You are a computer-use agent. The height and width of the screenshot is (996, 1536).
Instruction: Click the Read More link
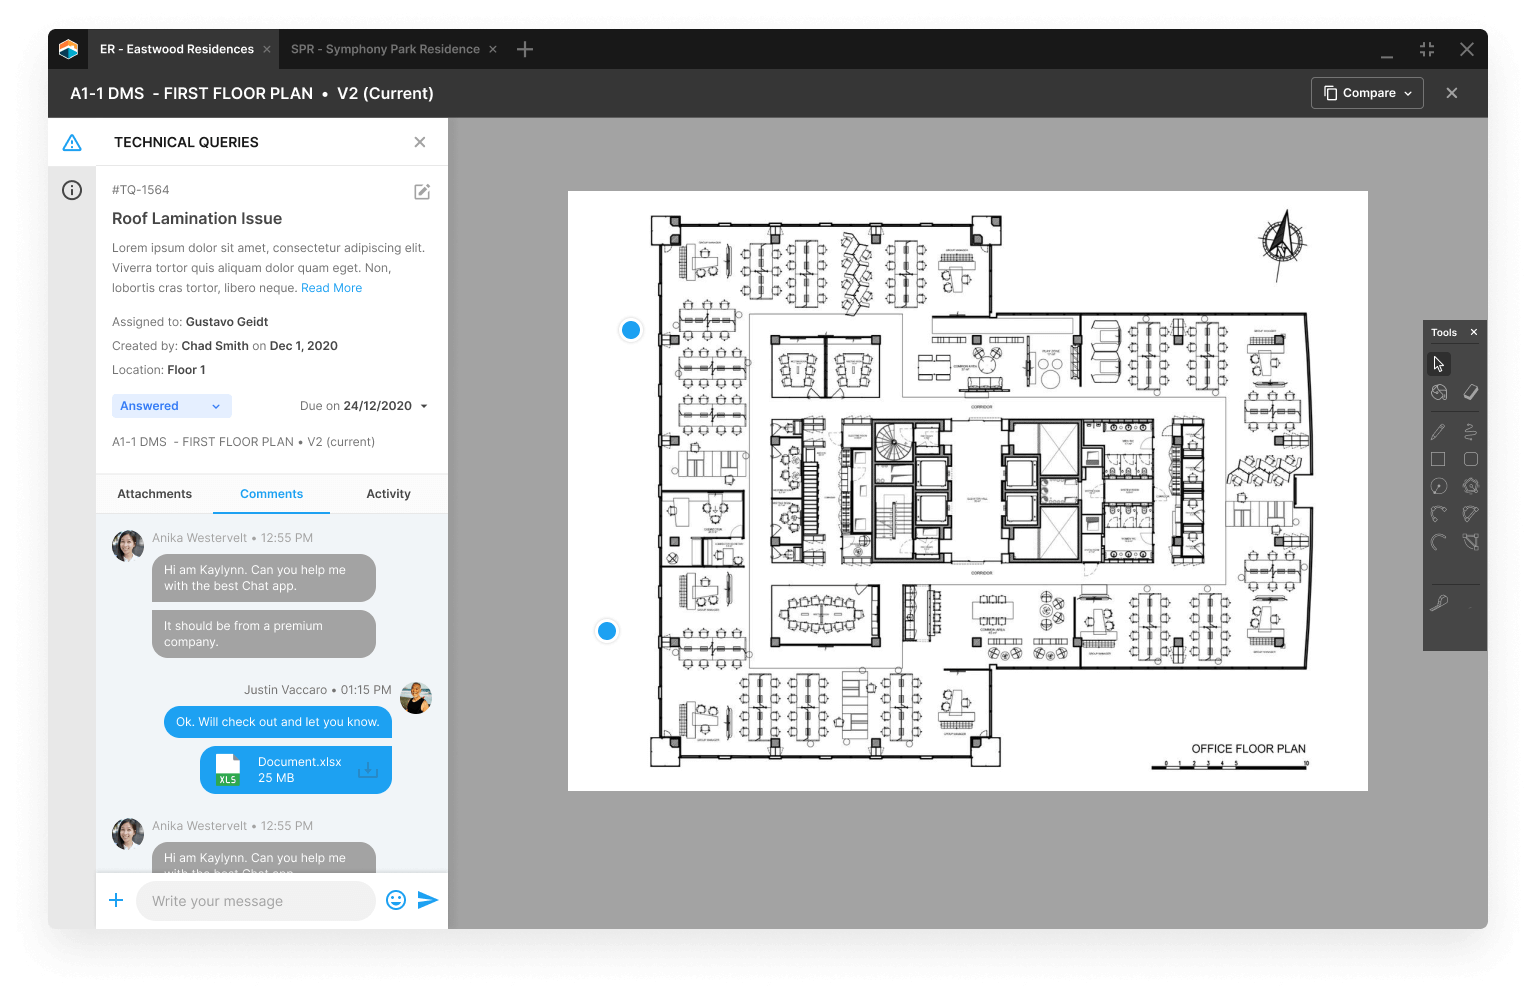coord(331,288)
